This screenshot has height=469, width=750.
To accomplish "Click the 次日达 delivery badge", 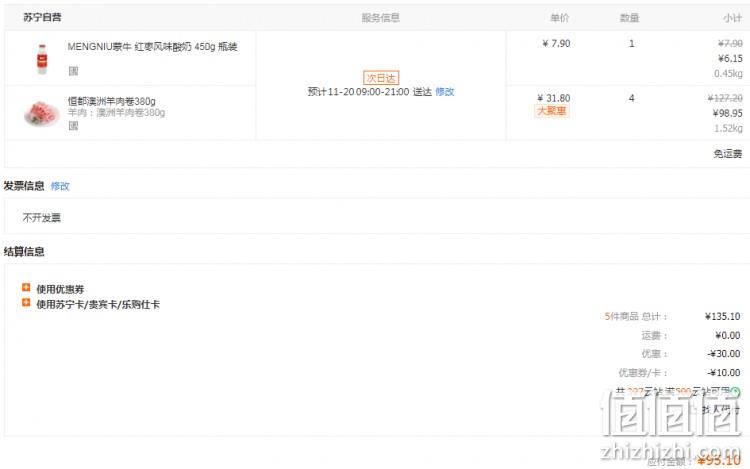I will tap(381, 77).
